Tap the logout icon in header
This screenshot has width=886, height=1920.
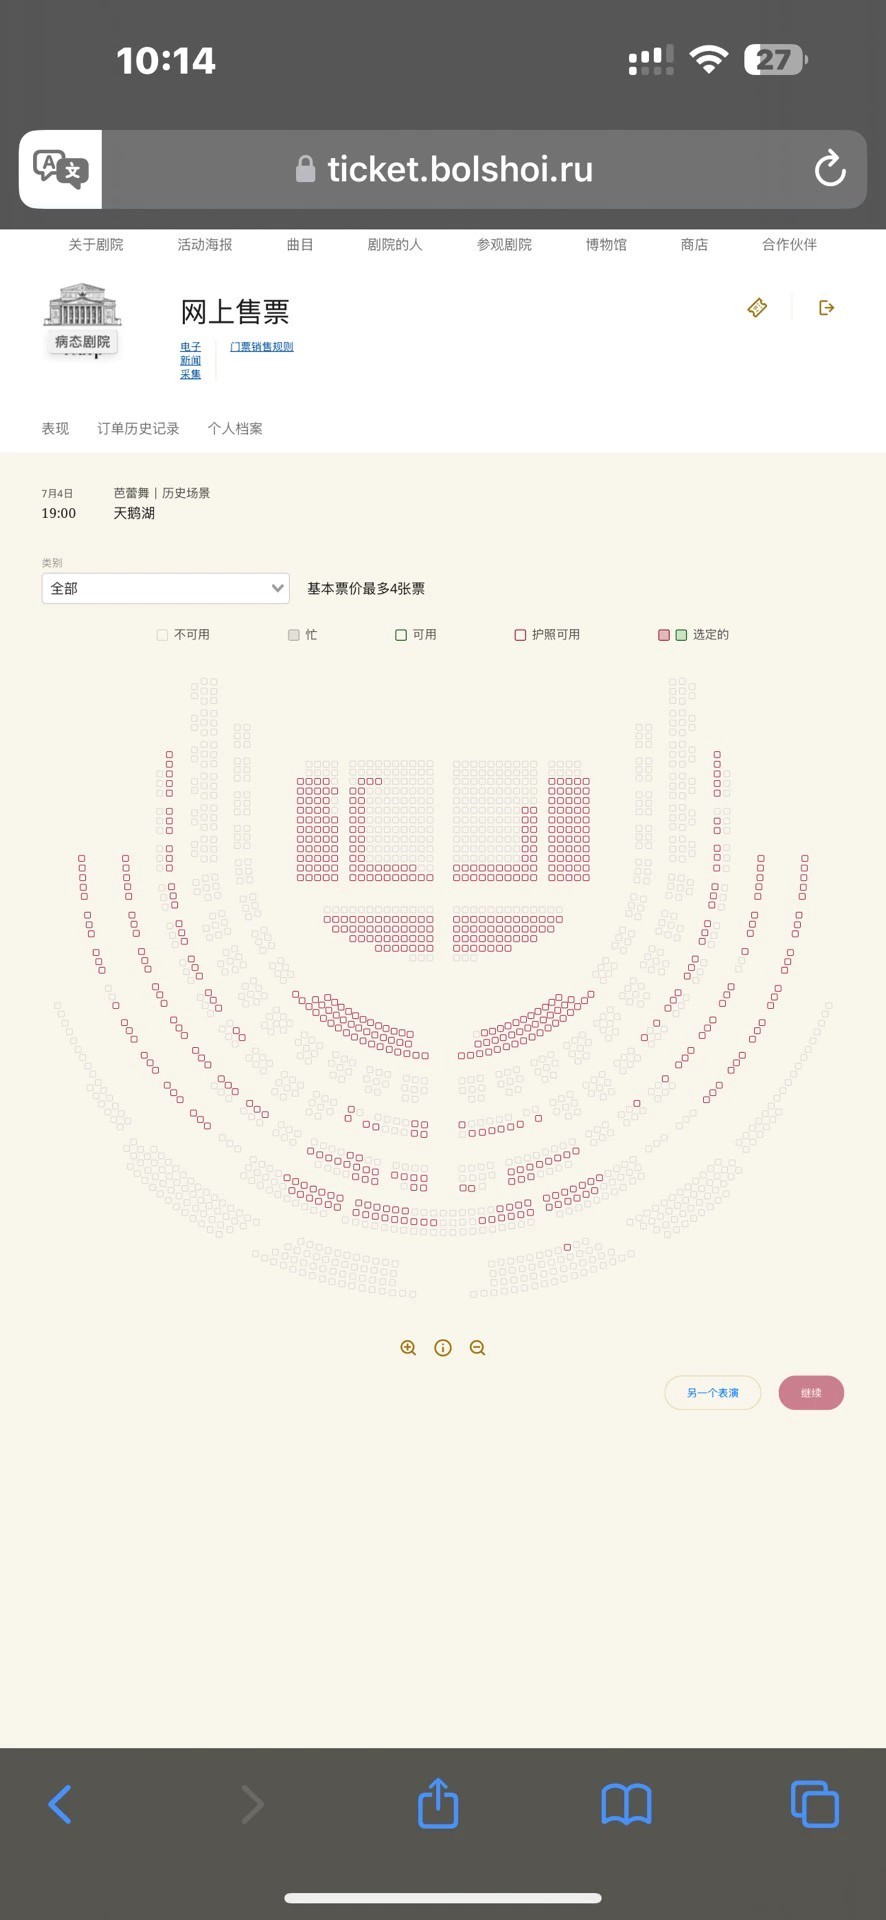(826, 308)
